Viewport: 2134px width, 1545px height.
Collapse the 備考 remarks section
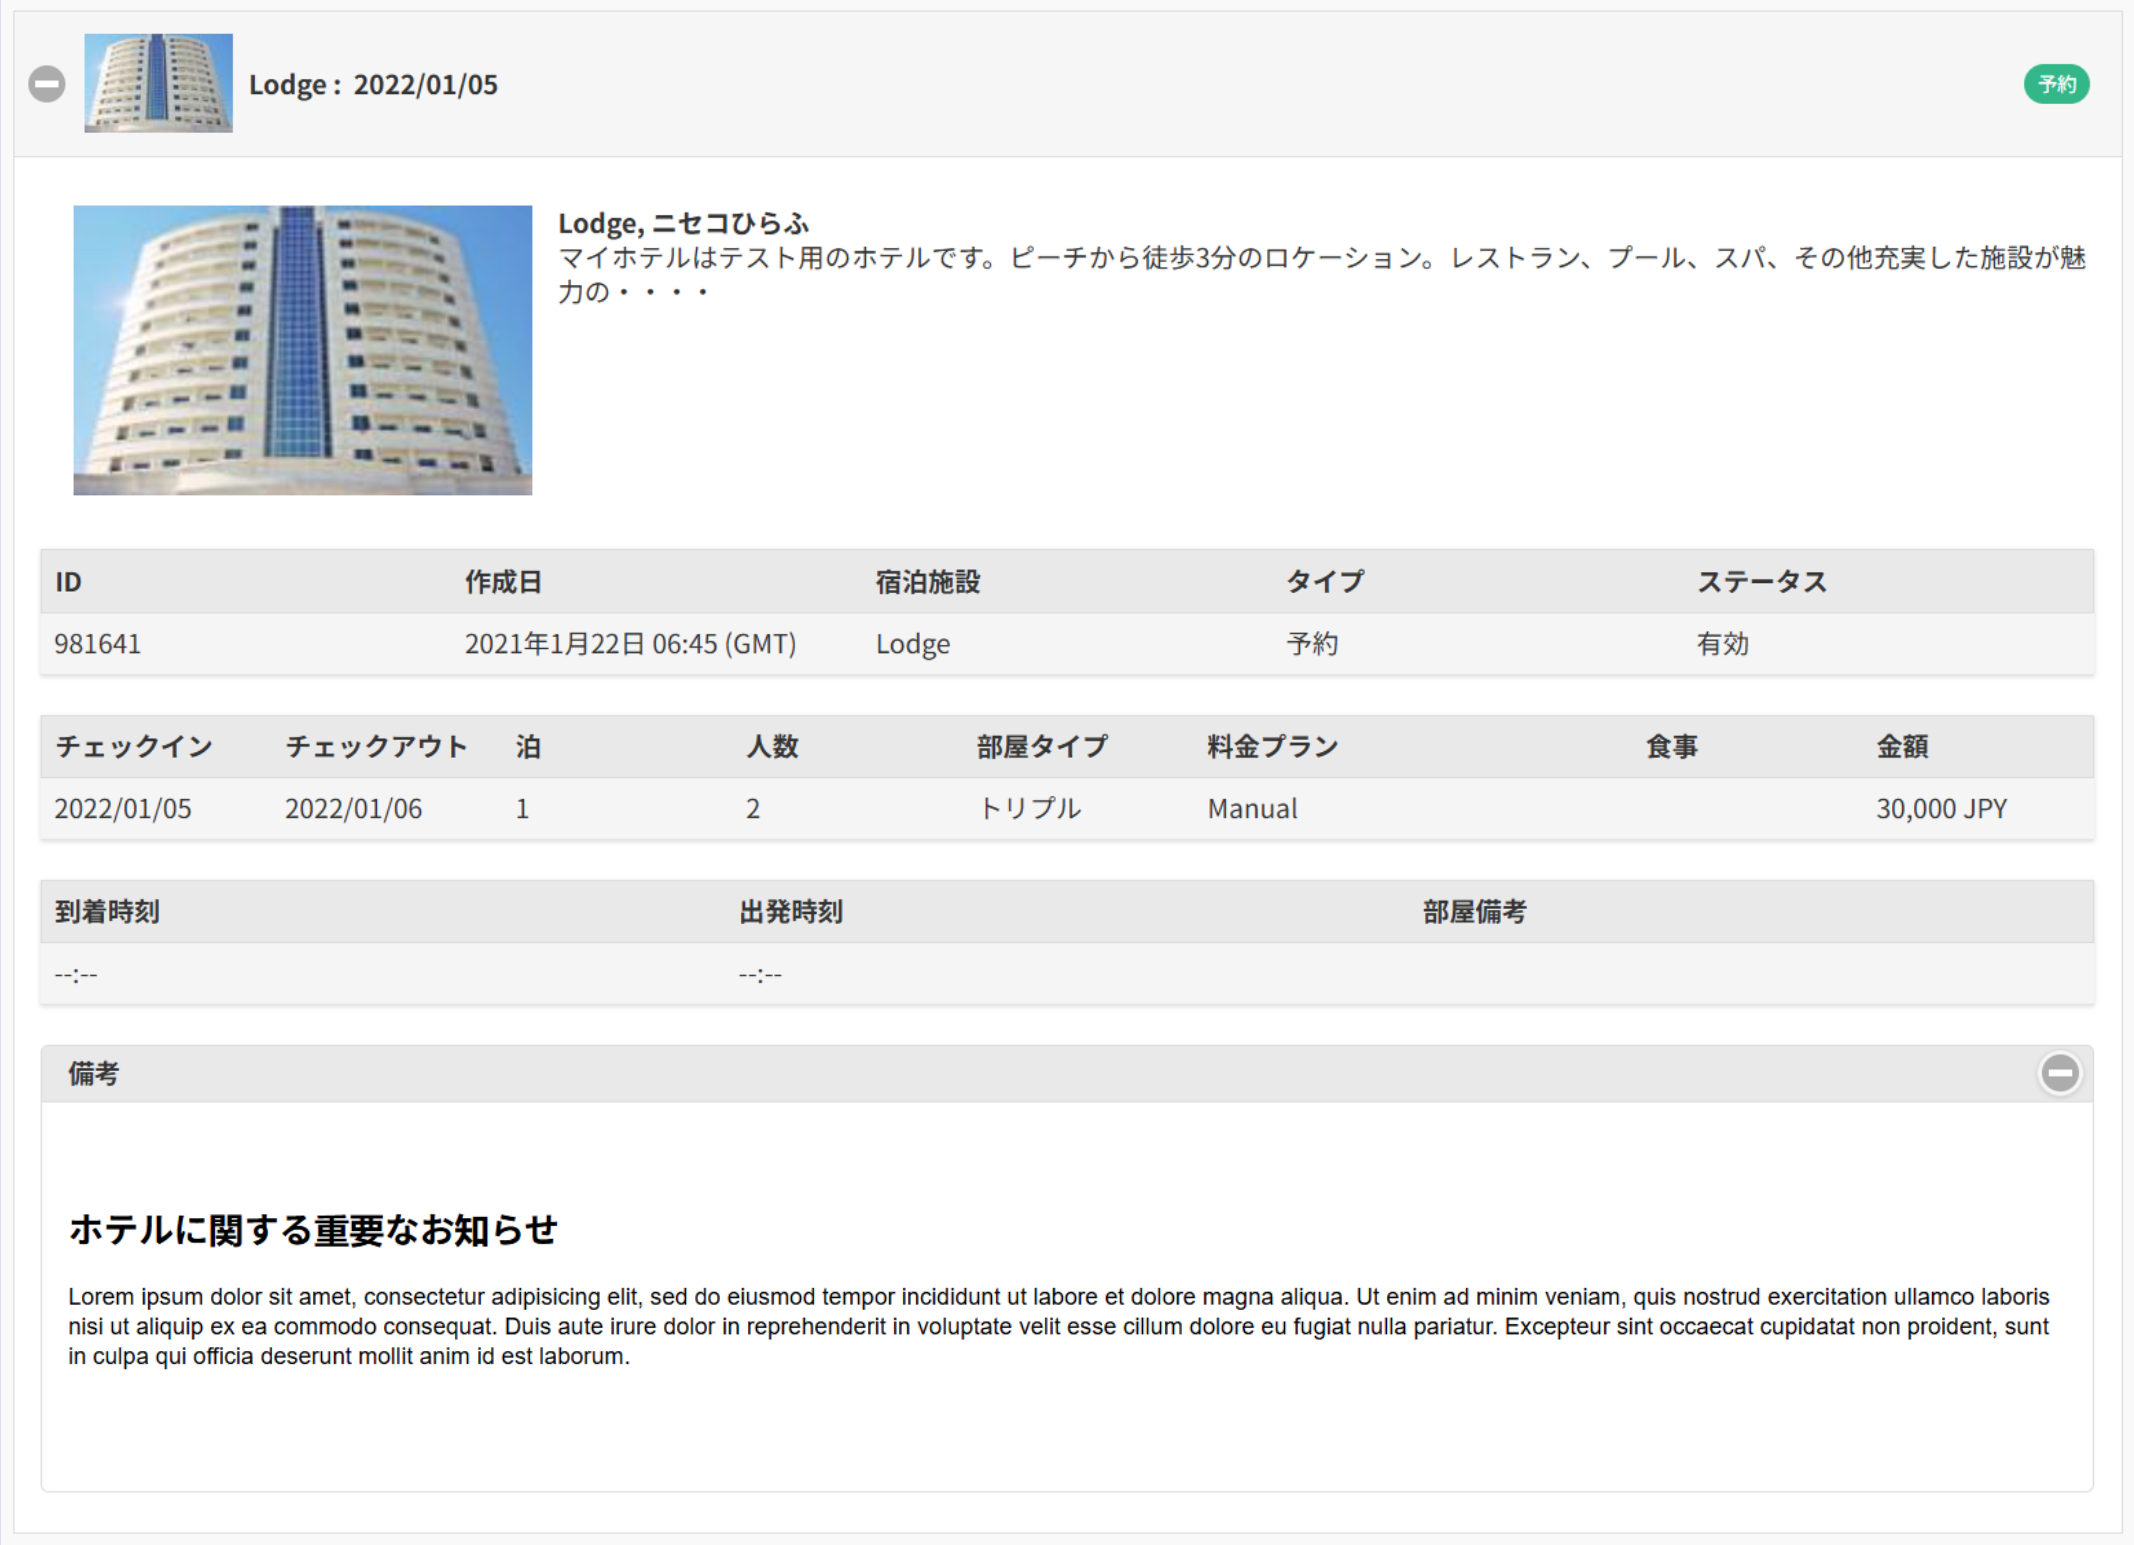pos(2060,1073)
